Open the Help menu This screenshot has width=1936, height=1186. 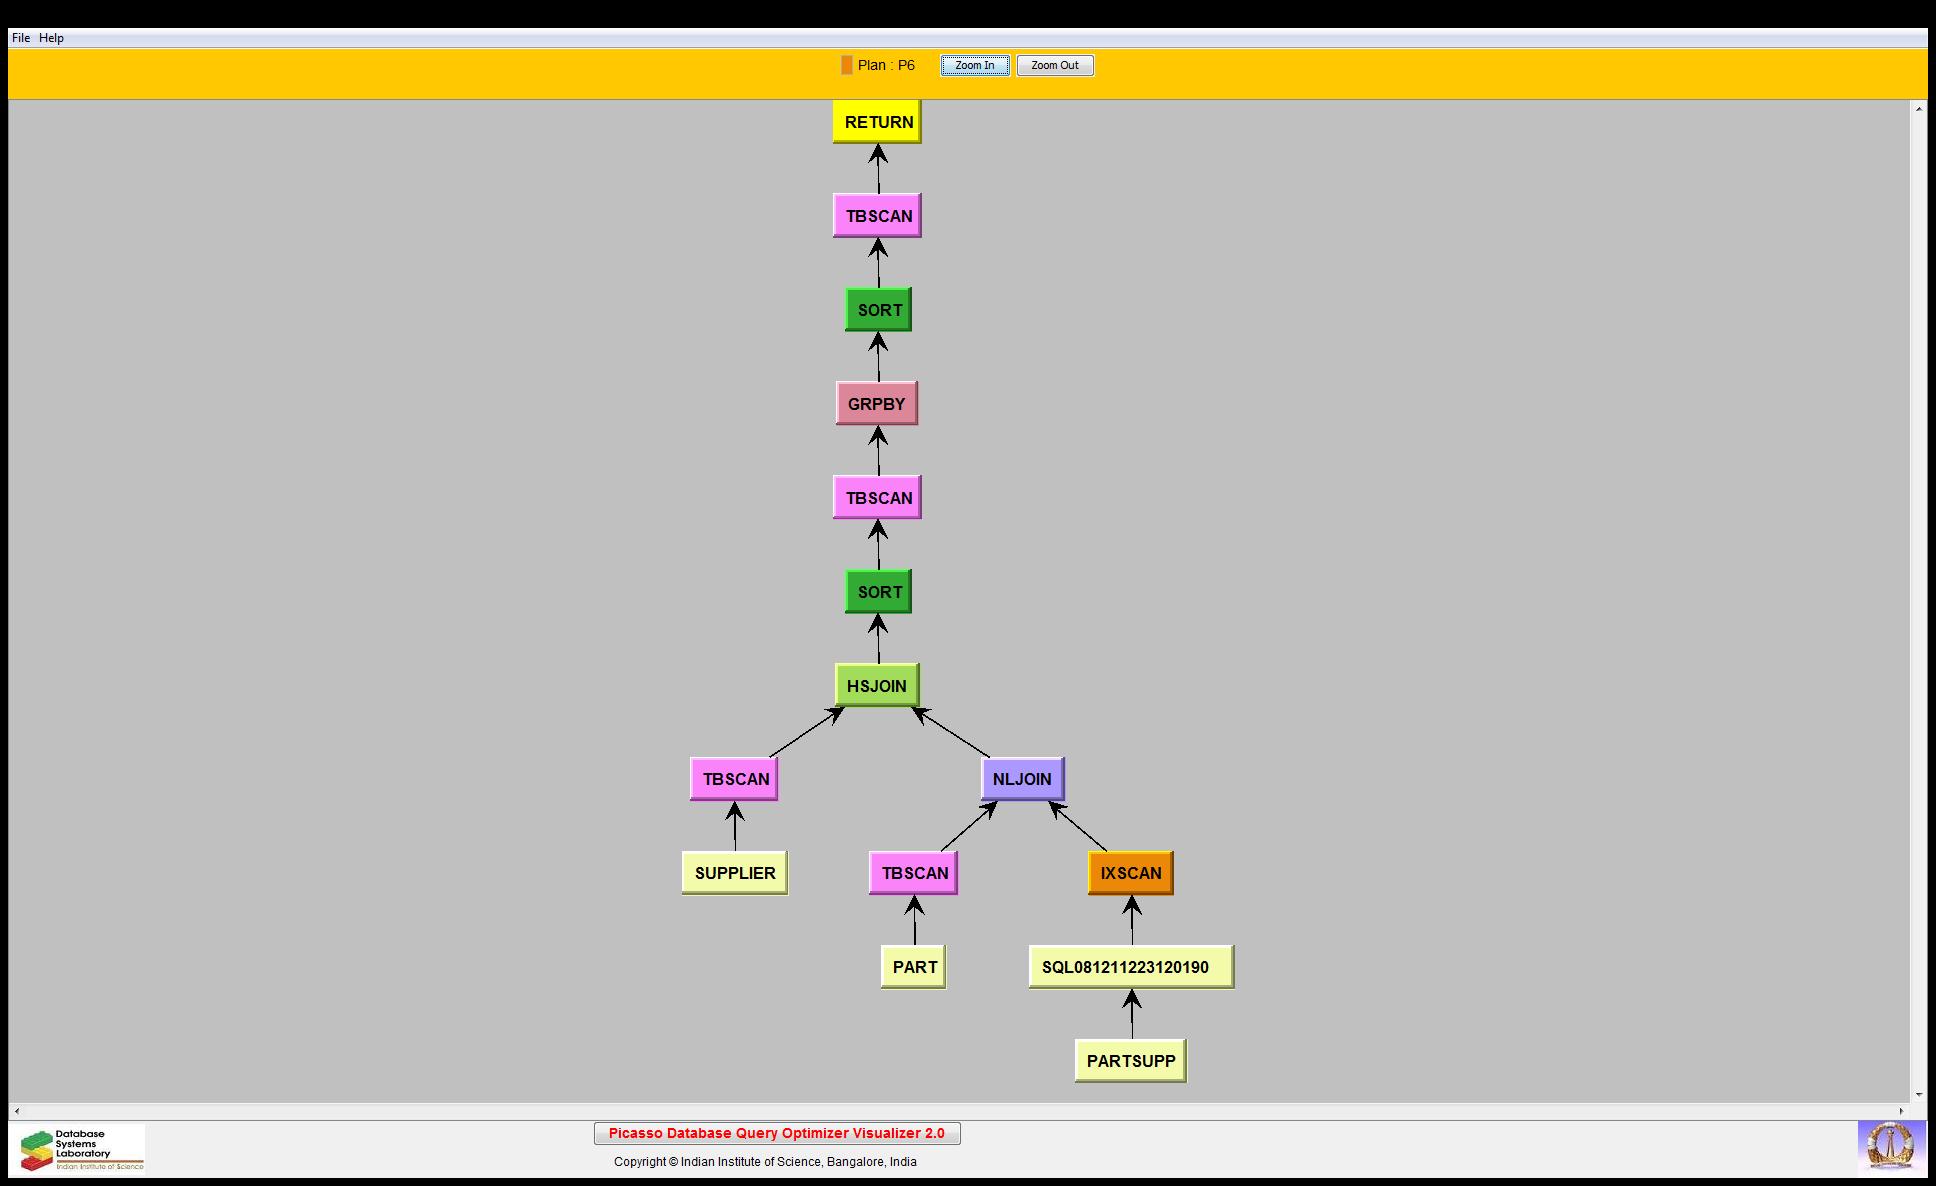click(52, 38)
